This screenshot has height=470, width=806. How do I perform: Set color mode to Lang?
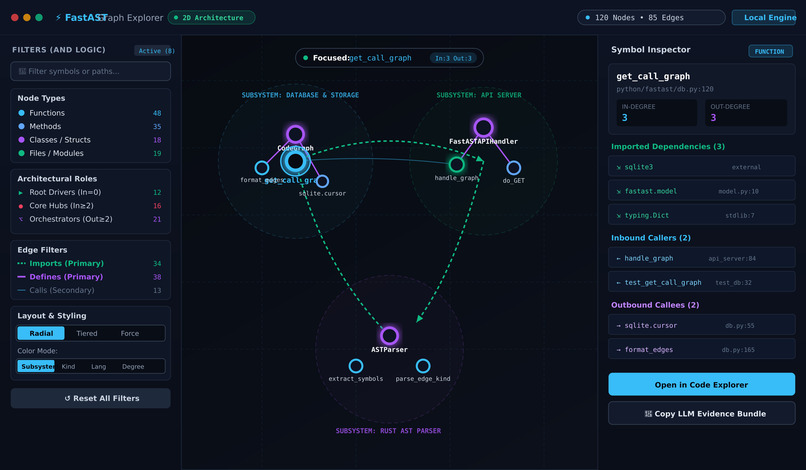point(99,366)
